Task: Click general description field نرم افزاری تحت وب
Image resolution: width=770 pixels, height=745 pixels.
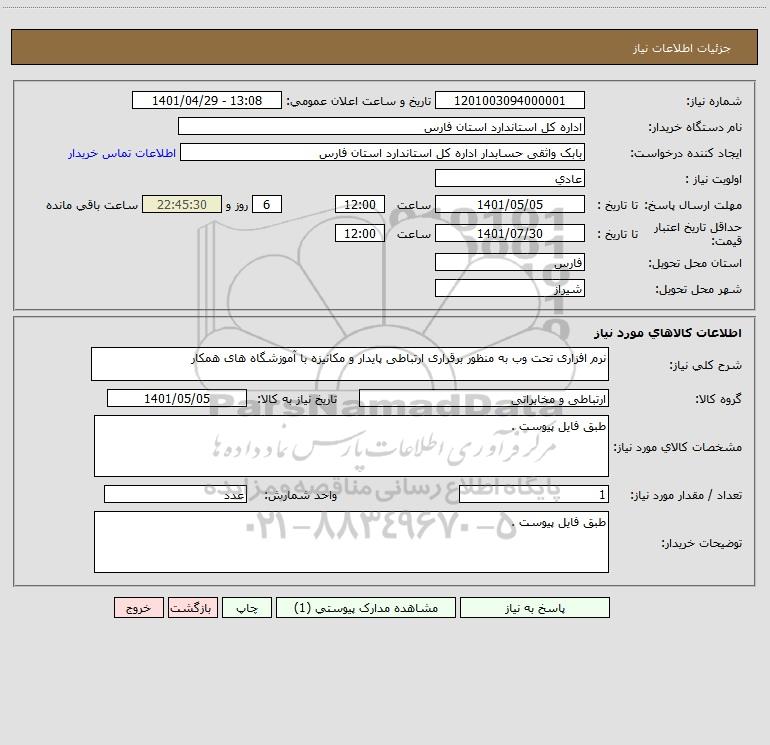Action: tap(350, 364)
